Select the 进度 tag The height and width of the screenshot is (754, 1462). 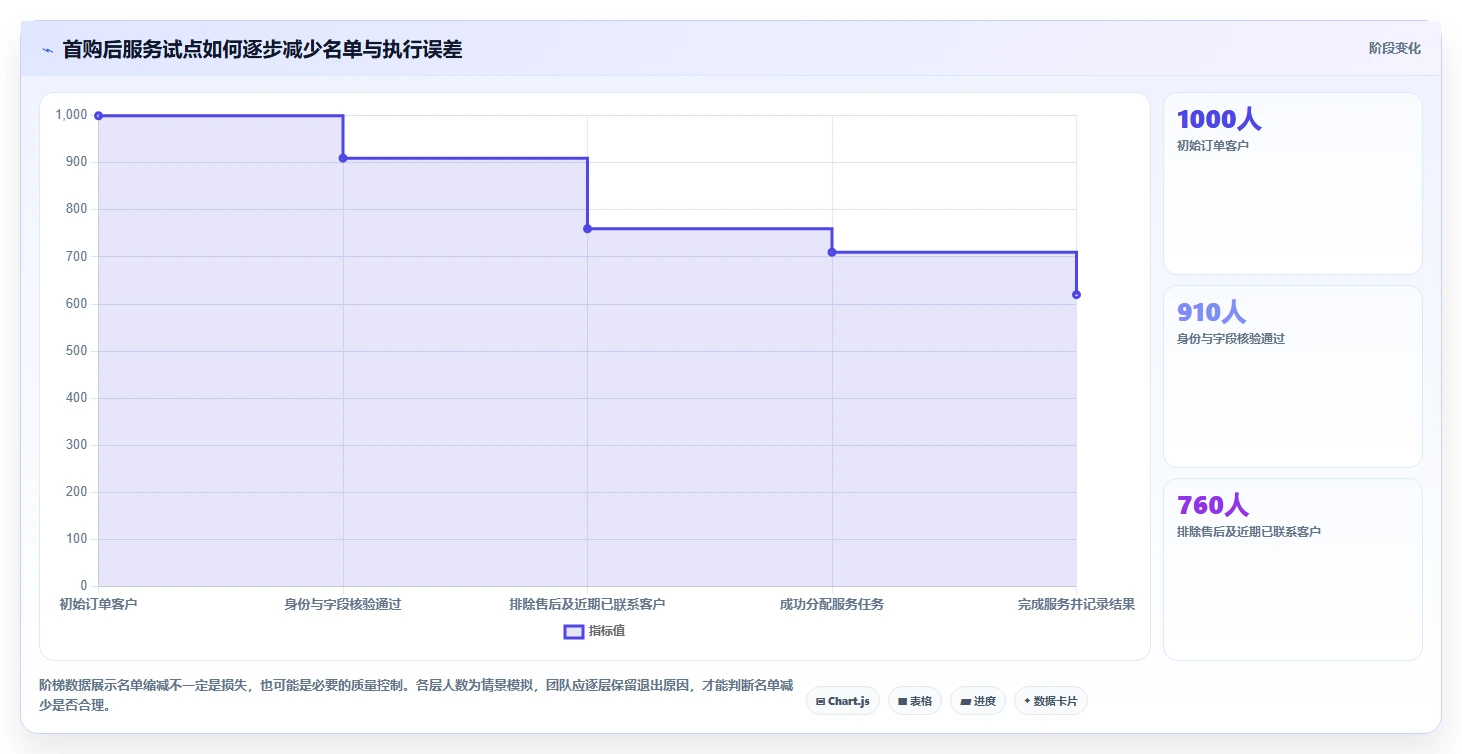pos(977,701)
